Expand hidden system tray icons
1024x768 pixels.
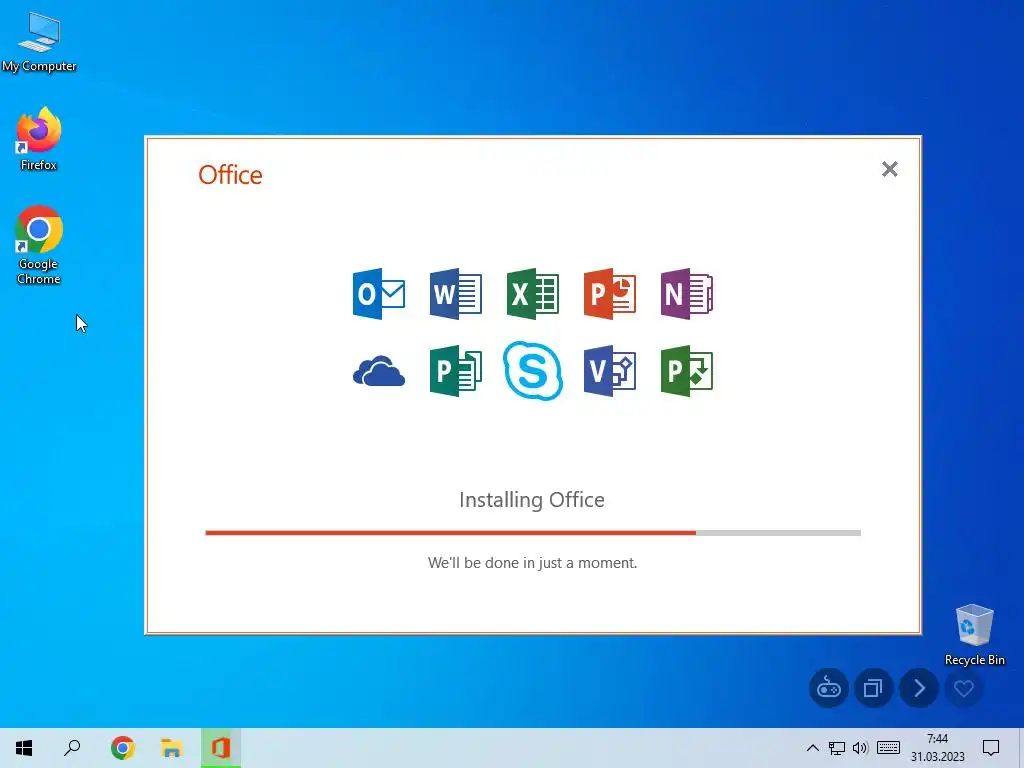(x=812, y=748)
